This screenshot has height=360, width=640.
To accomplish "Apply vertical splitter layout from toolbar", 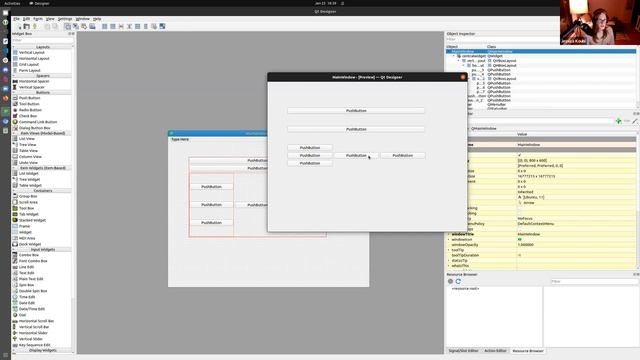I will [x=129, y=27].
